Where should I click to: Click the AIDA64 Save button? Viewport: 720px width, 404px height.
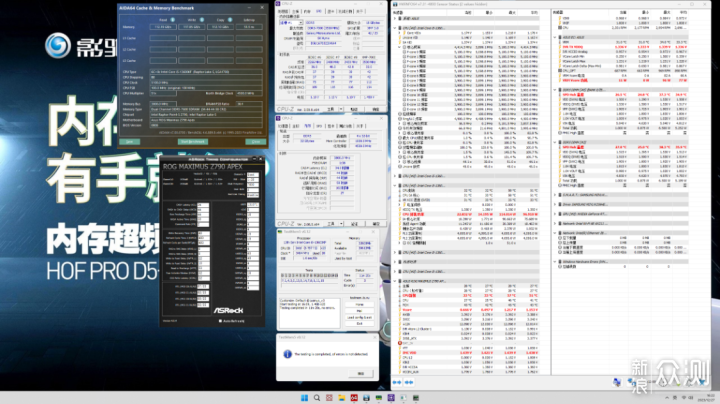tap(129, 141)
